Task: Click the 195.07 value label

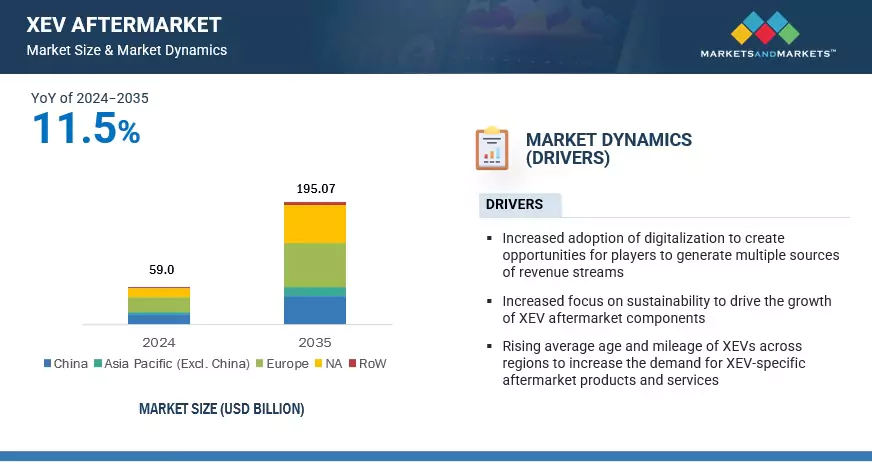Action: (x=315, y=188)
